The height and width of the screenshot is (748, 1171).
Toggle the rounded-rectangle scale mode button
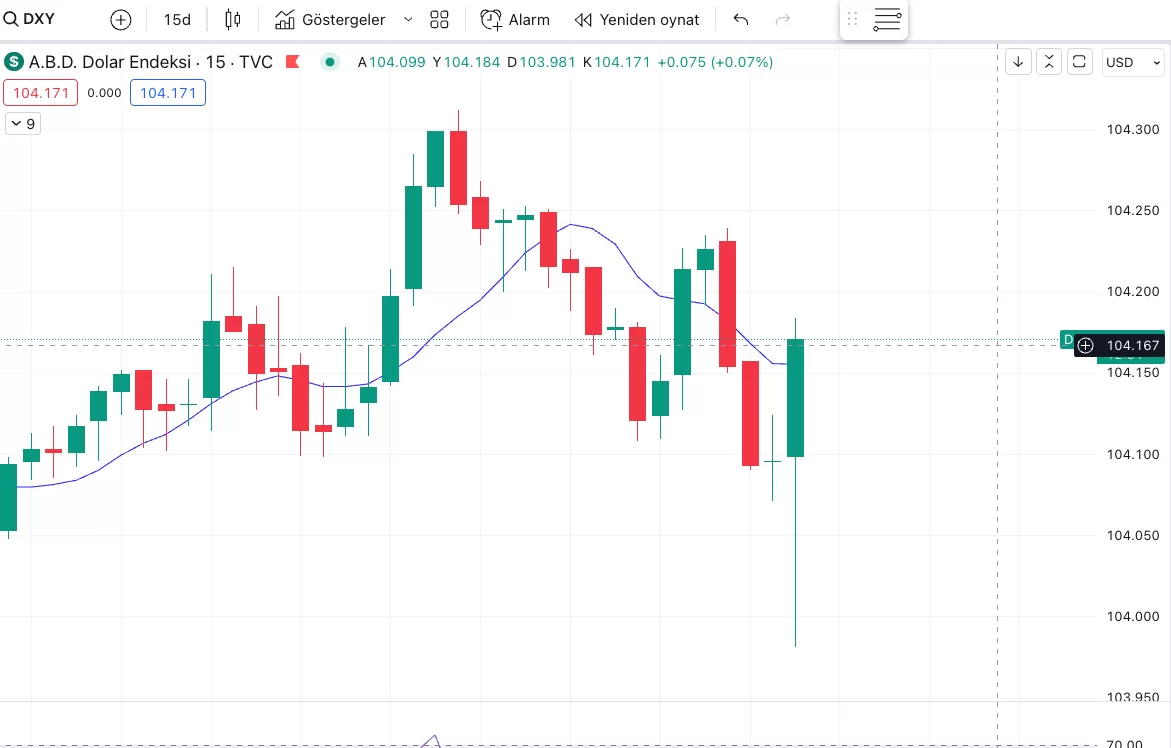tap(1079, 62)
